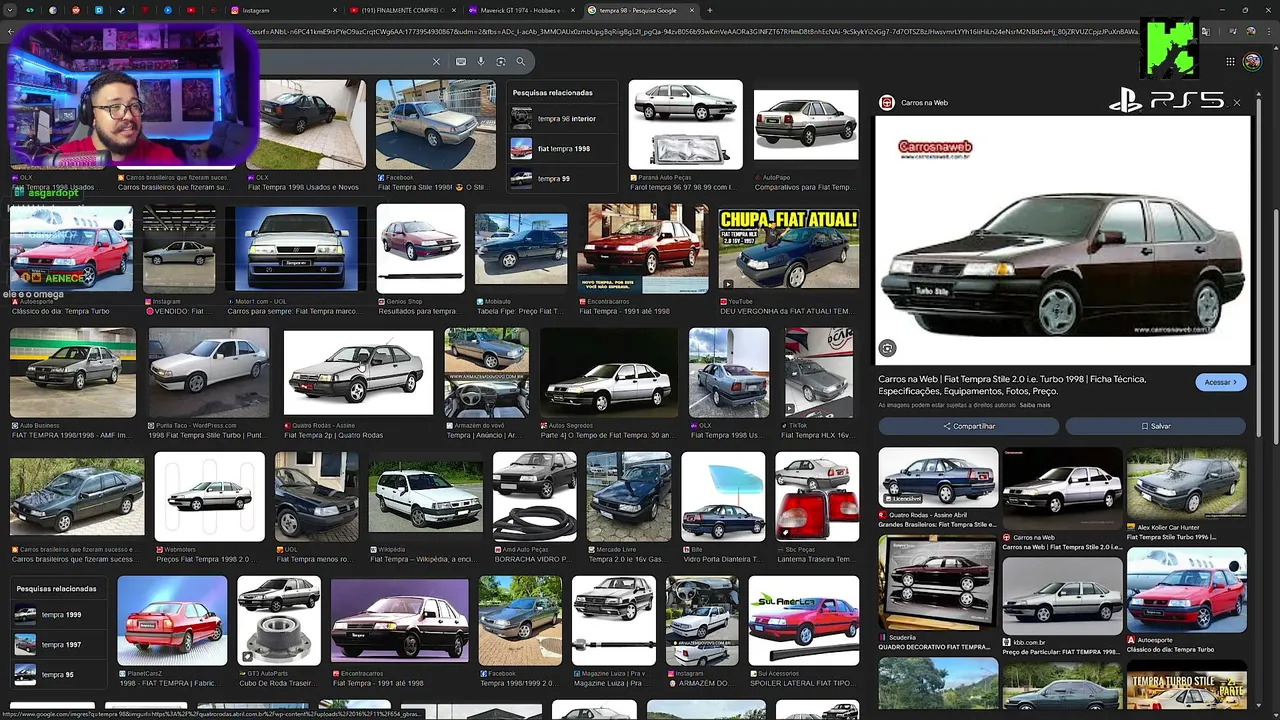Image resolution: width=1280 pixels, height=720 pixels.
Task: Open the Saiba mais copyright link
Action: pyautogui.click(x=1034, y=405)
